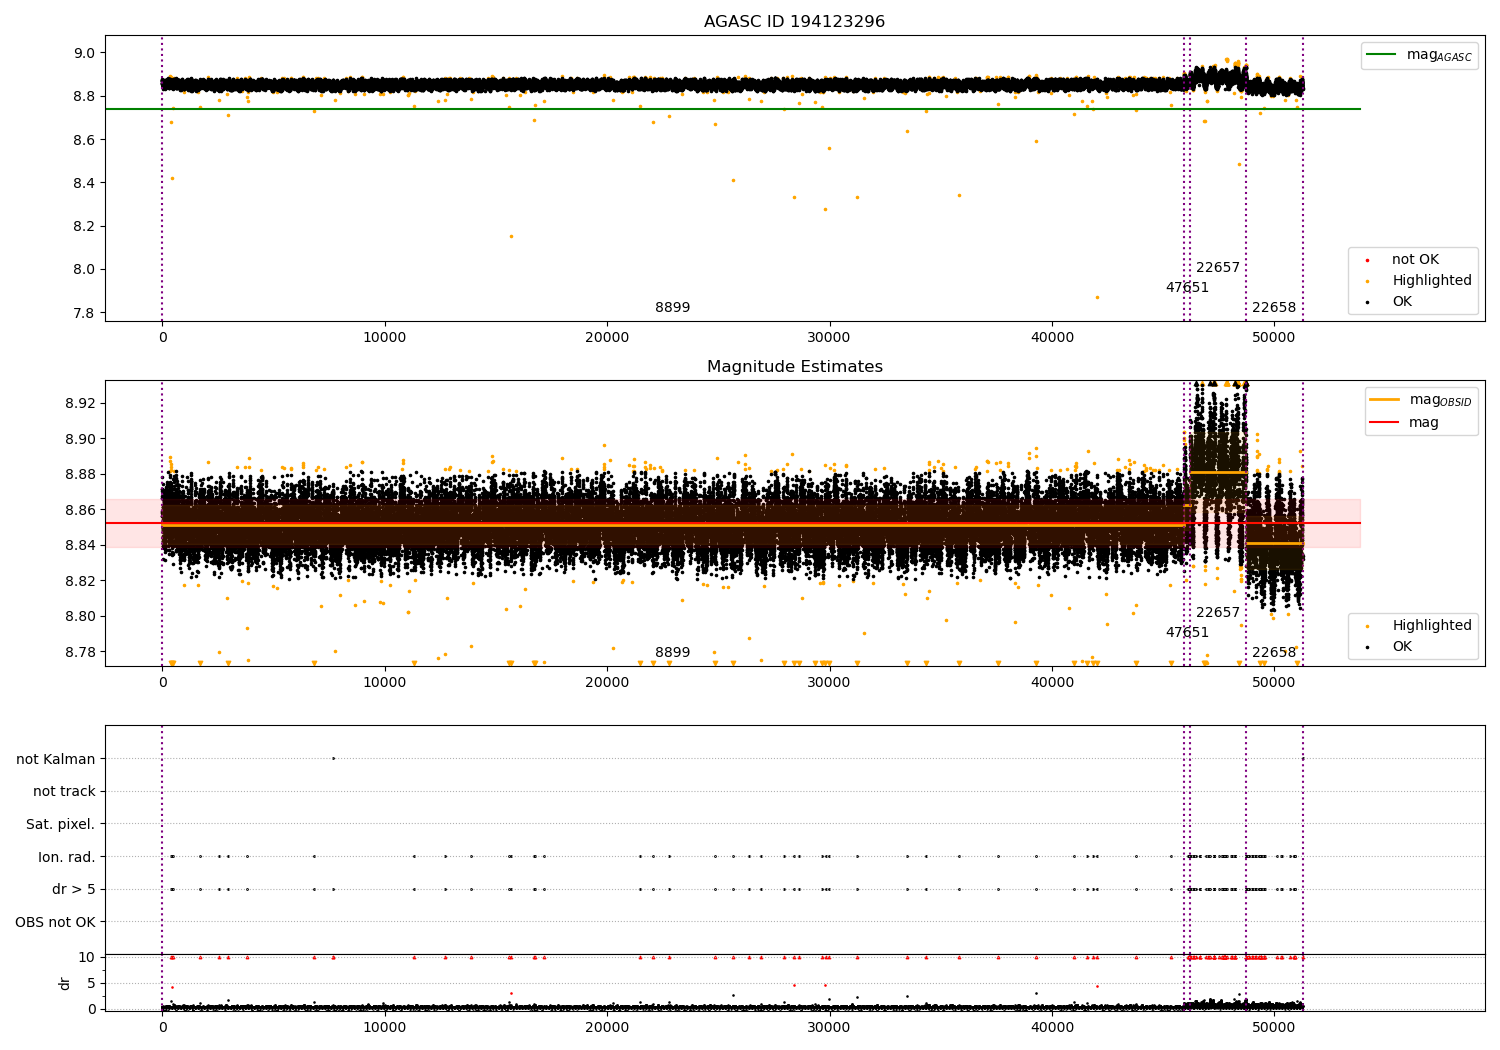
Task: Click the 7.8 y-axis tick in top plot
Action: click(x=84, y=313)
